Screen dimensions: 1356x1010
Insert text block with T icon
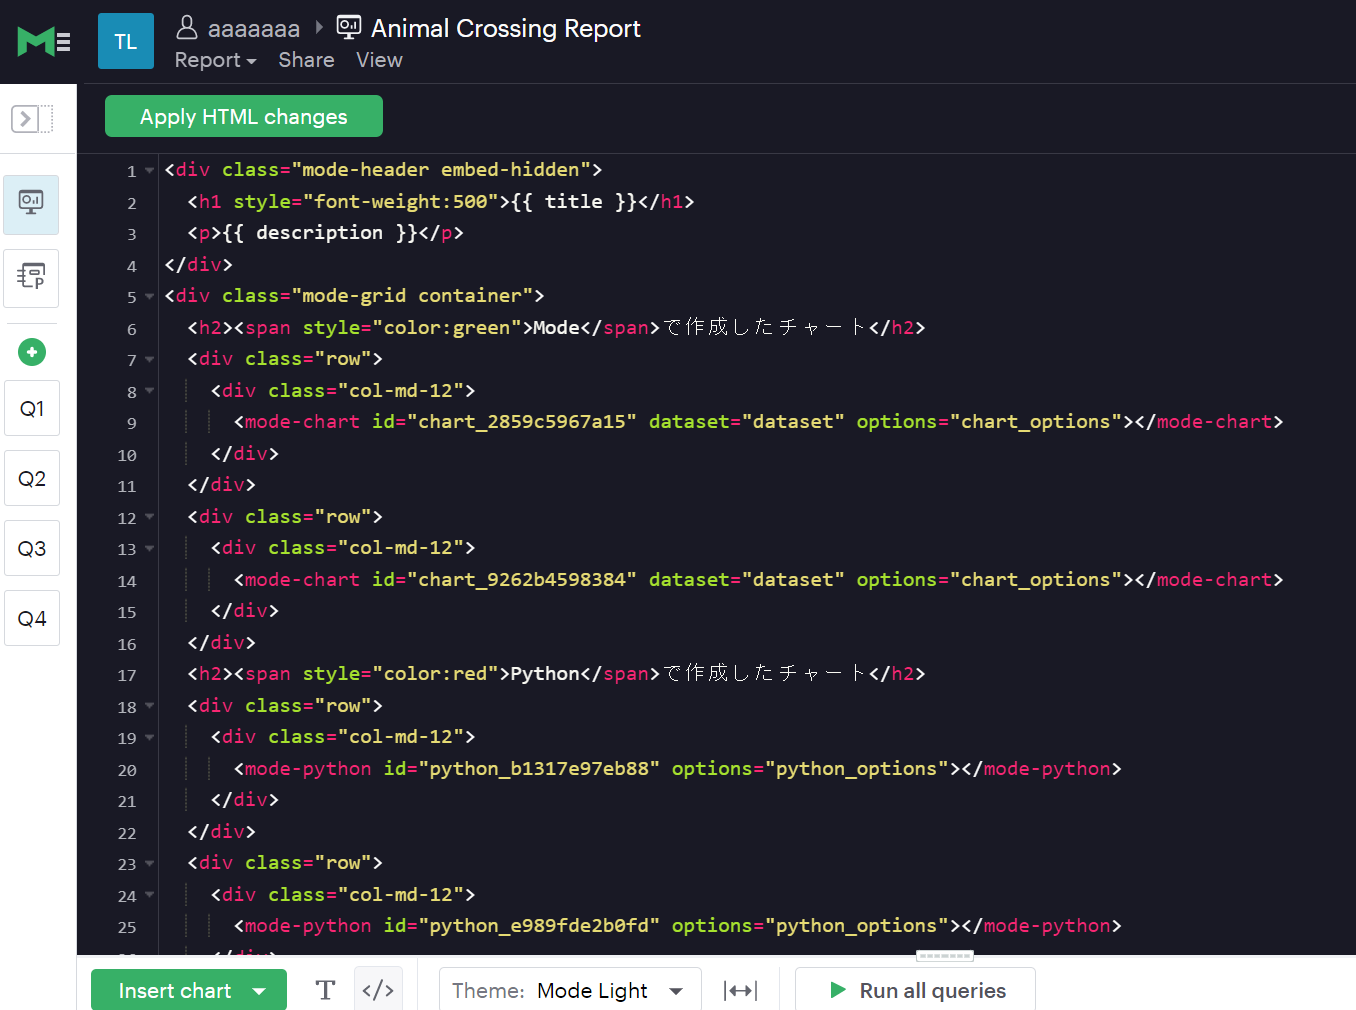click(325, 990)
